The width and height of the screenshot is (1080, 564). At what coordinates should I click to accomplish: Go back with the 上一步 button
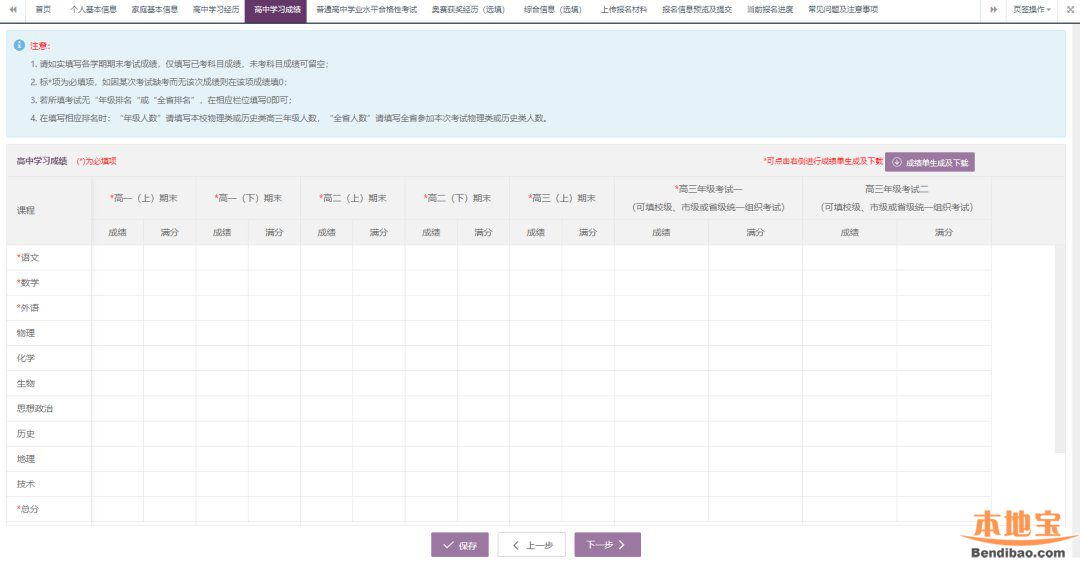coord(532,545)
